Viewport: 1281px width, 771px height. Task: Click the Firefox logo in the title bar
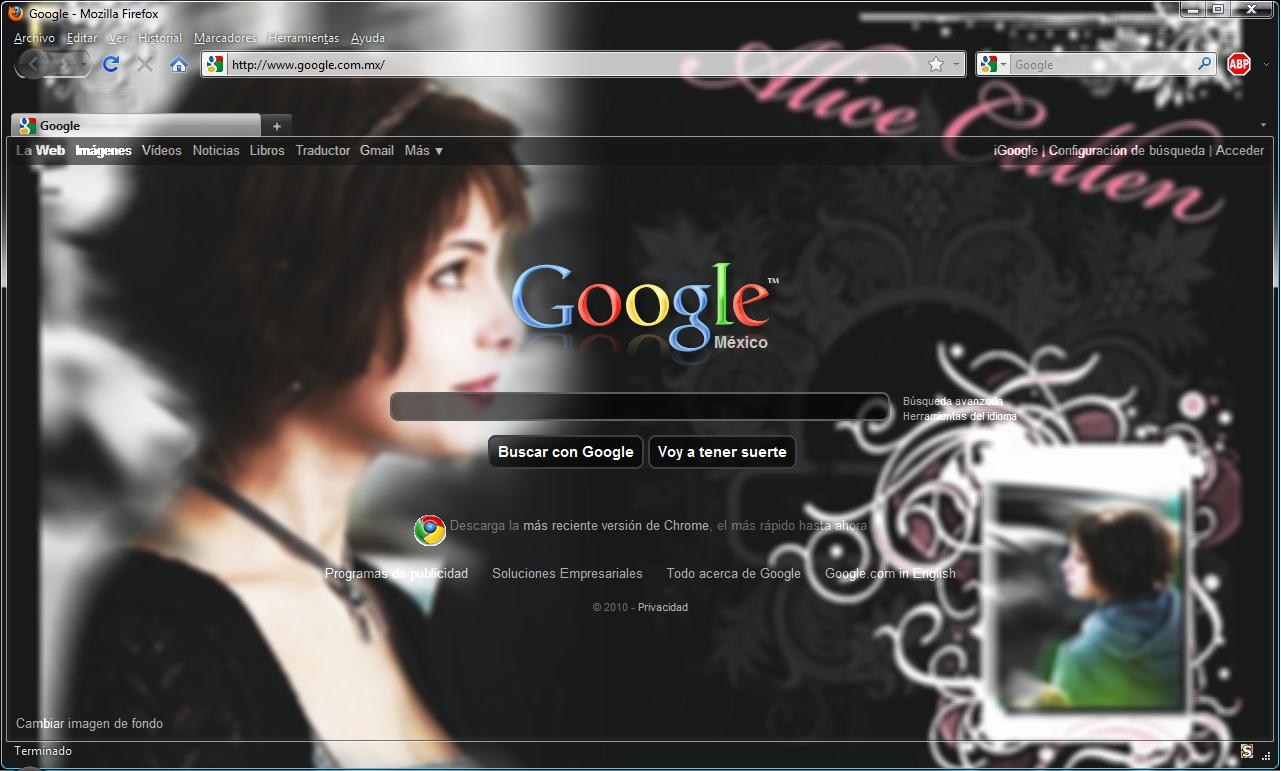pyautogui.click(x=16, y=14)
